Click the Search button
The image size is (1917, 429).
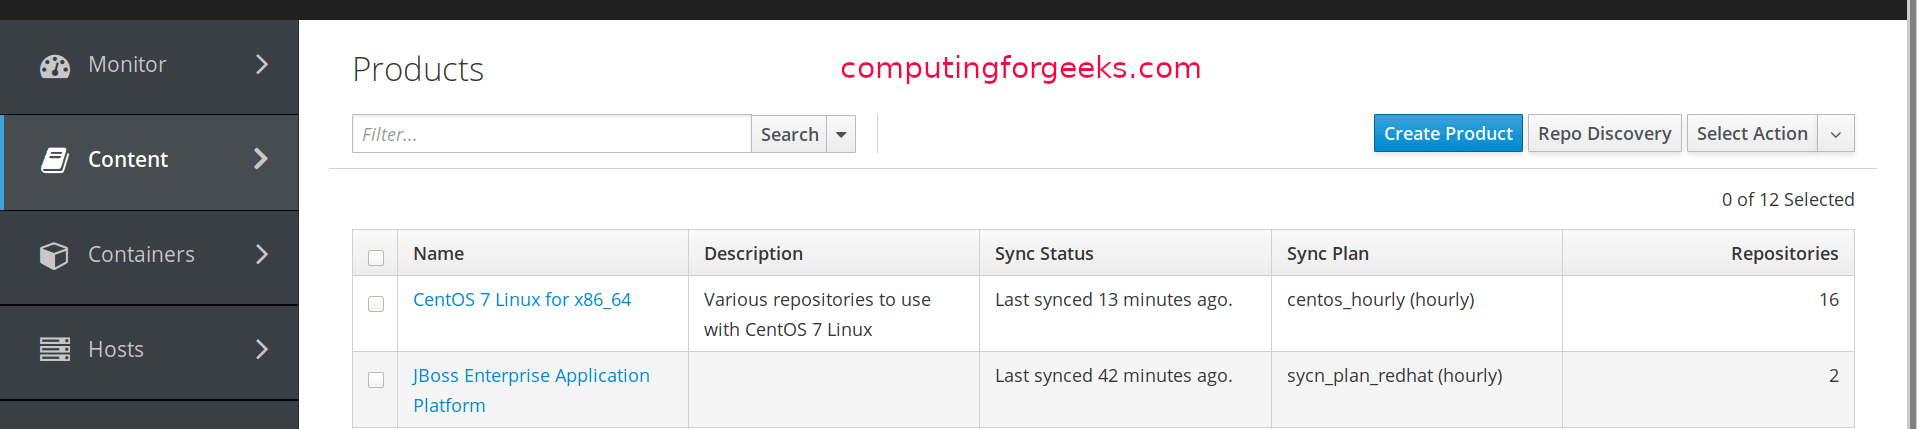(x=789, y=134)
